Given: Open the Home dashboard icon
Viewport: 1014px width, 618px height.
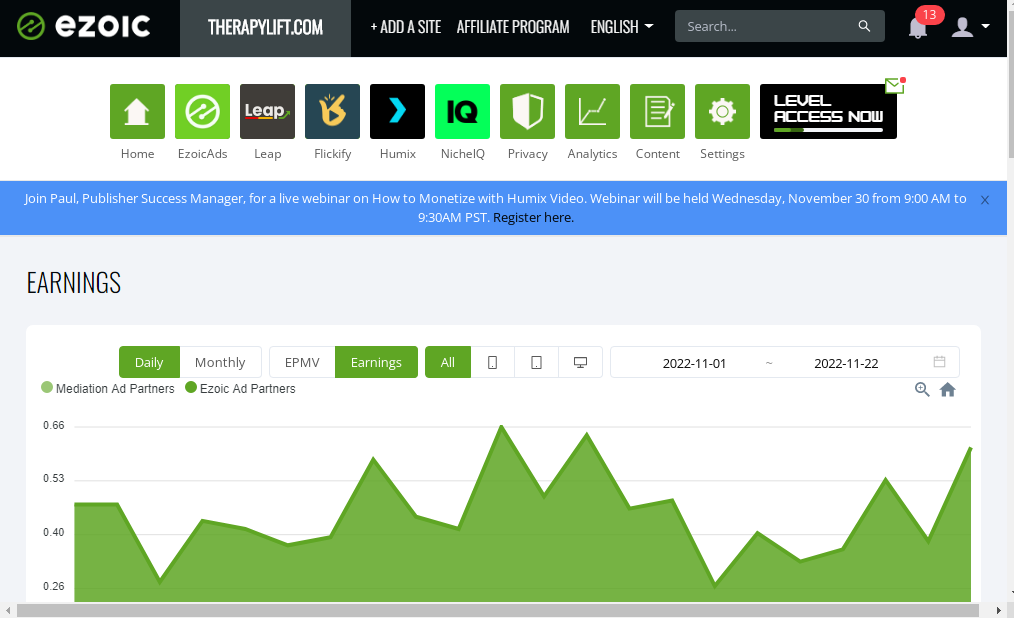Looking at the screenshot, I should click(137, 111).
